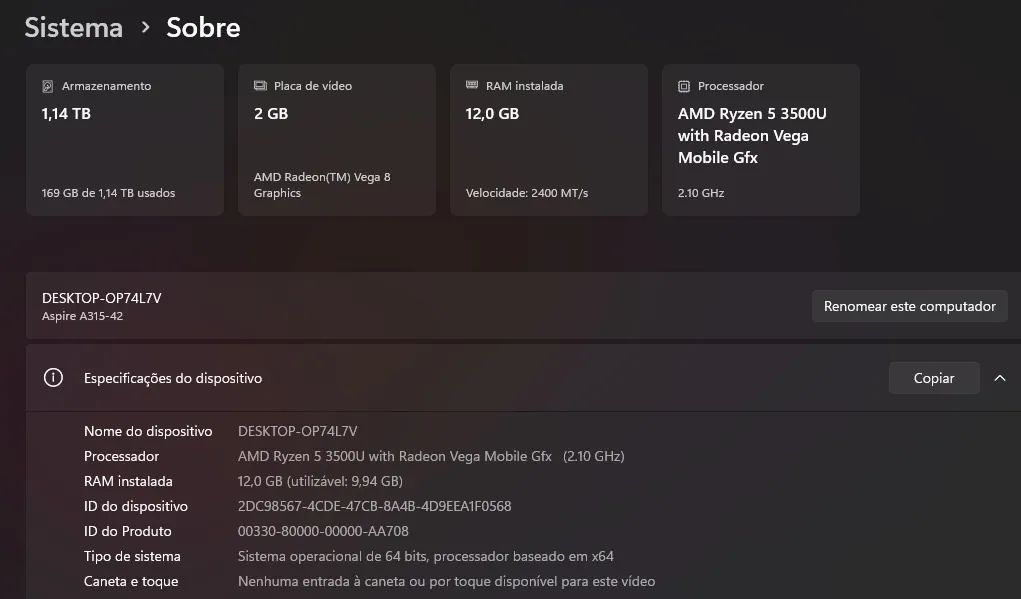Collapse the Especificações do dispositivo section

tap(999, 378)
